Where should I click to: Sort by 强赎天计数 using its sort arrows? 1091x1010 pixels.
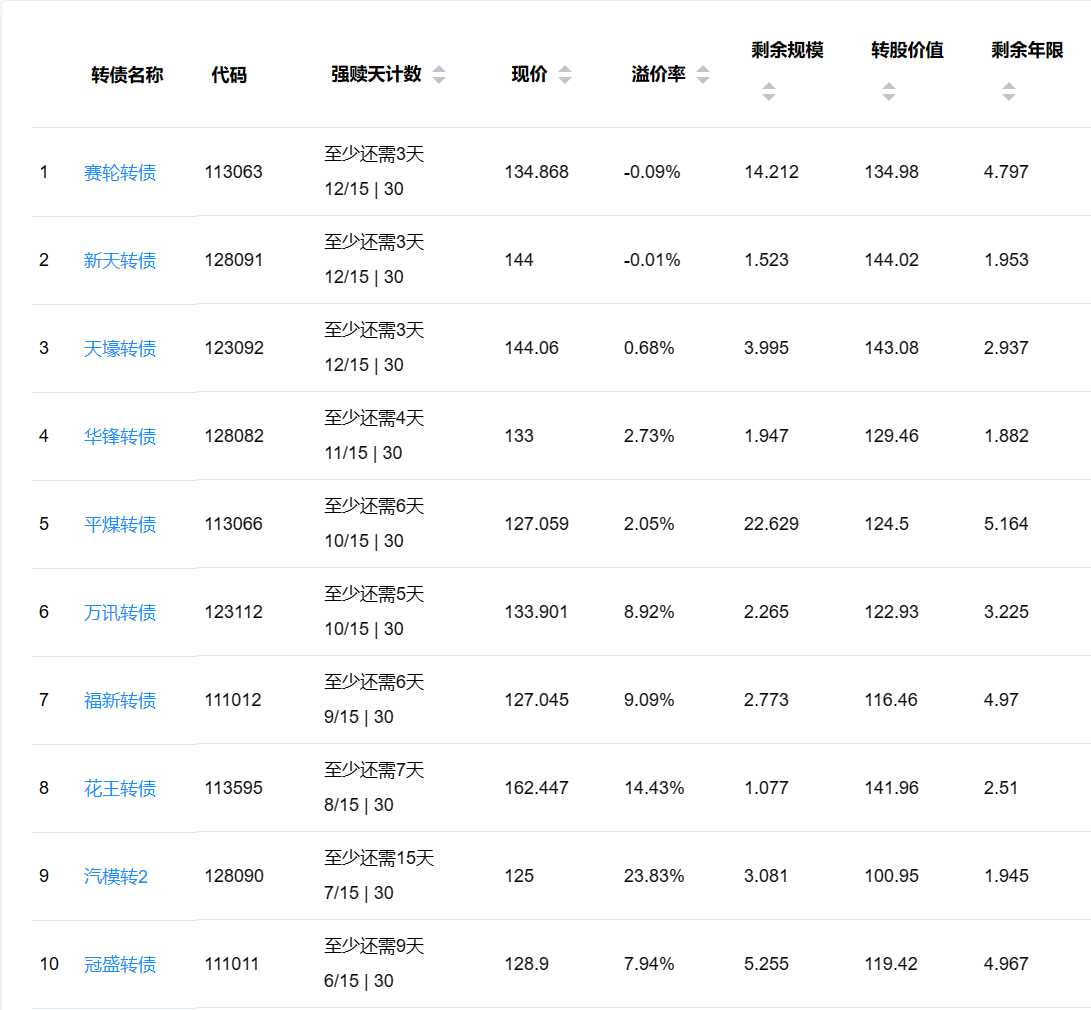(x=439, y=75)
